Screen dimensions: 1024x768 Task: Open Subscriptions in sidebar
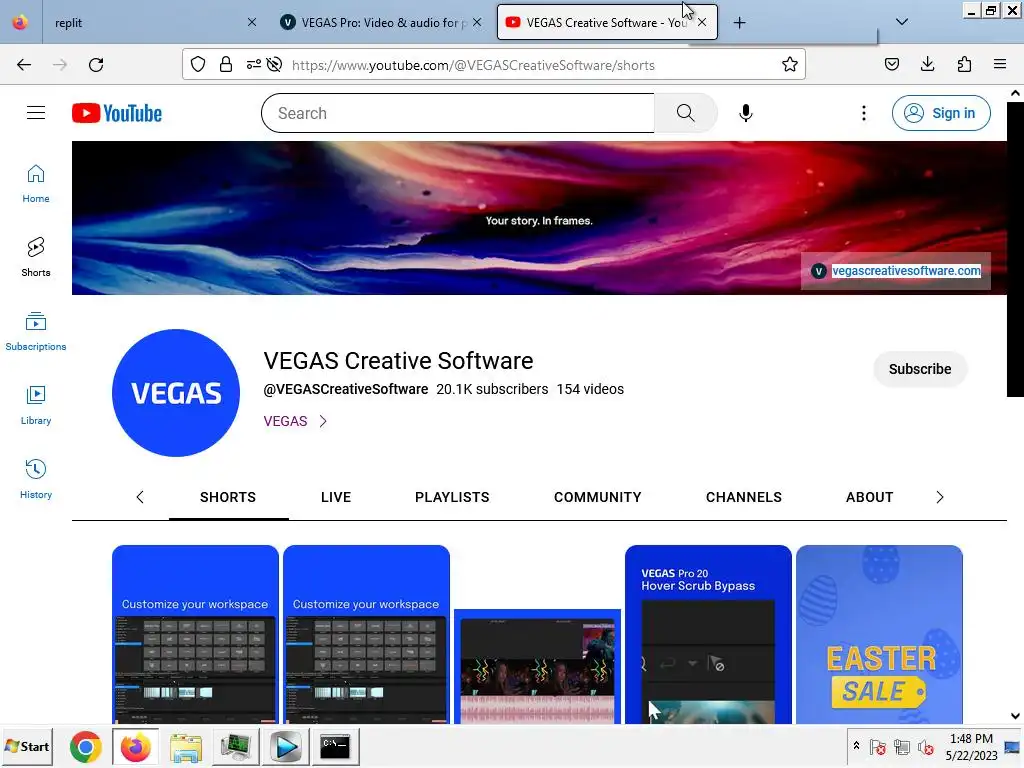pyautogui.click(x=36, y=332)
